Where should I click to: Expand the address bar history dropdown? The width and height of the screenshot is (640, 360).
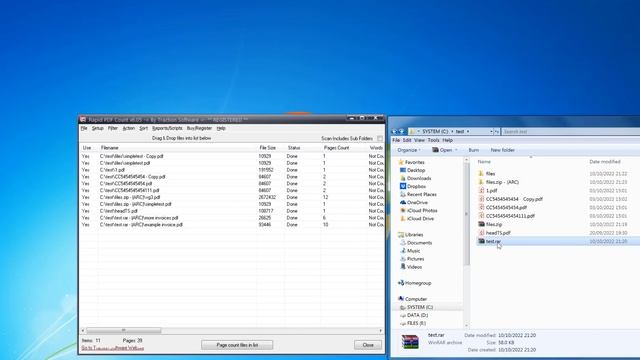(491, 131)
